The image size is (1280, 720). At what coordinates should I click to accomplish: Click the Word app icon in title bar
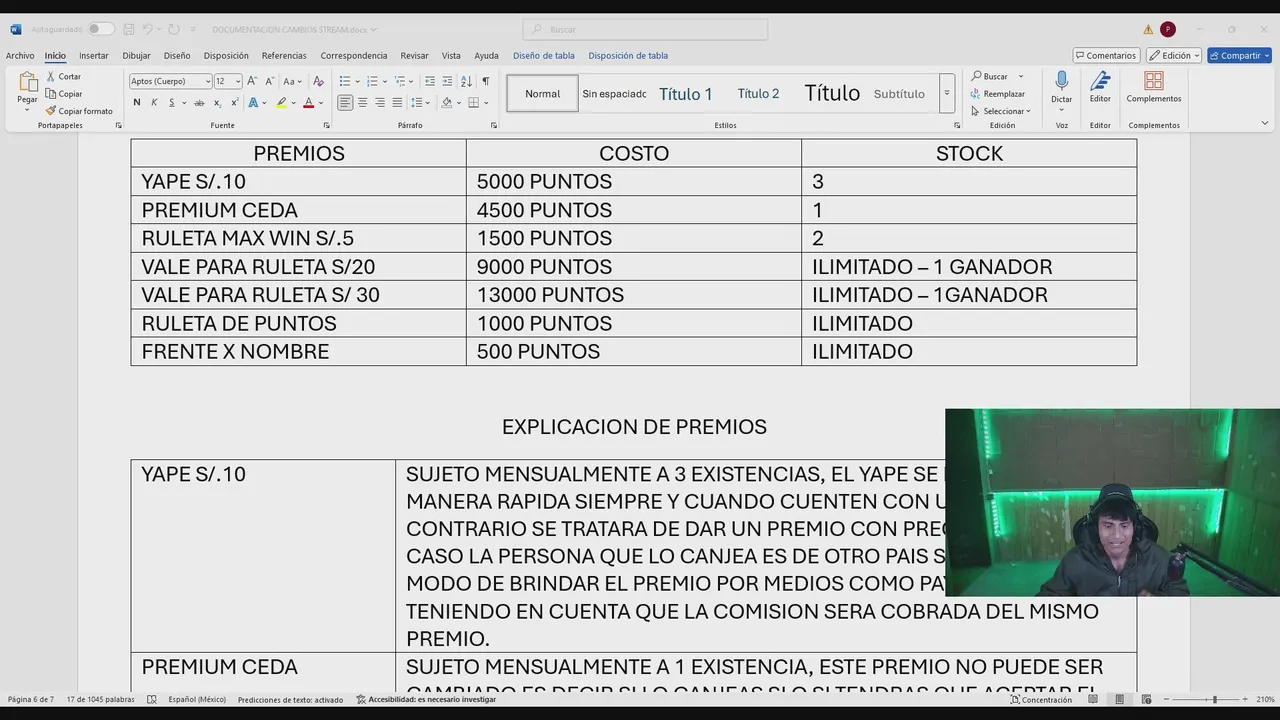click(x=15, y=29)
